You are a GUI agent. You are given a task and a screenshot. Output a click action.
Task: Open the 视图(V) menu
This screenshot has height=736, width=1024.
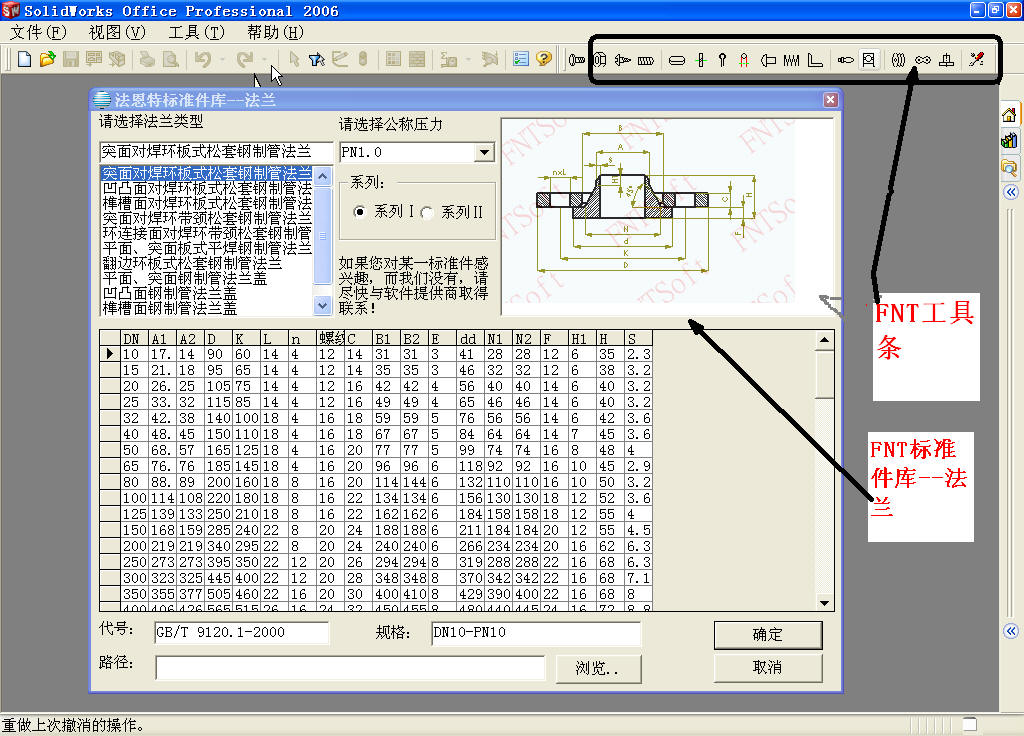117,32
